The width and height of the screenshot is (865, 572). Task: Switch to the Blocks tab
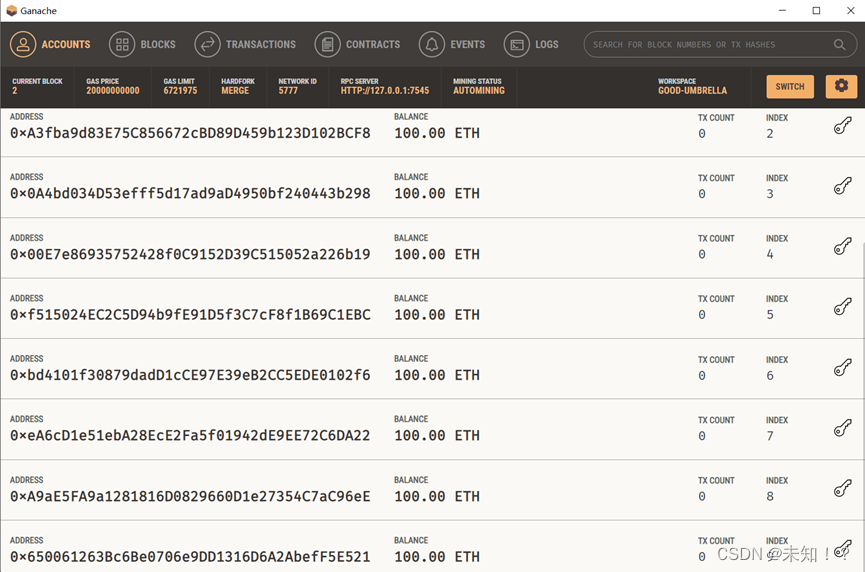142,45
